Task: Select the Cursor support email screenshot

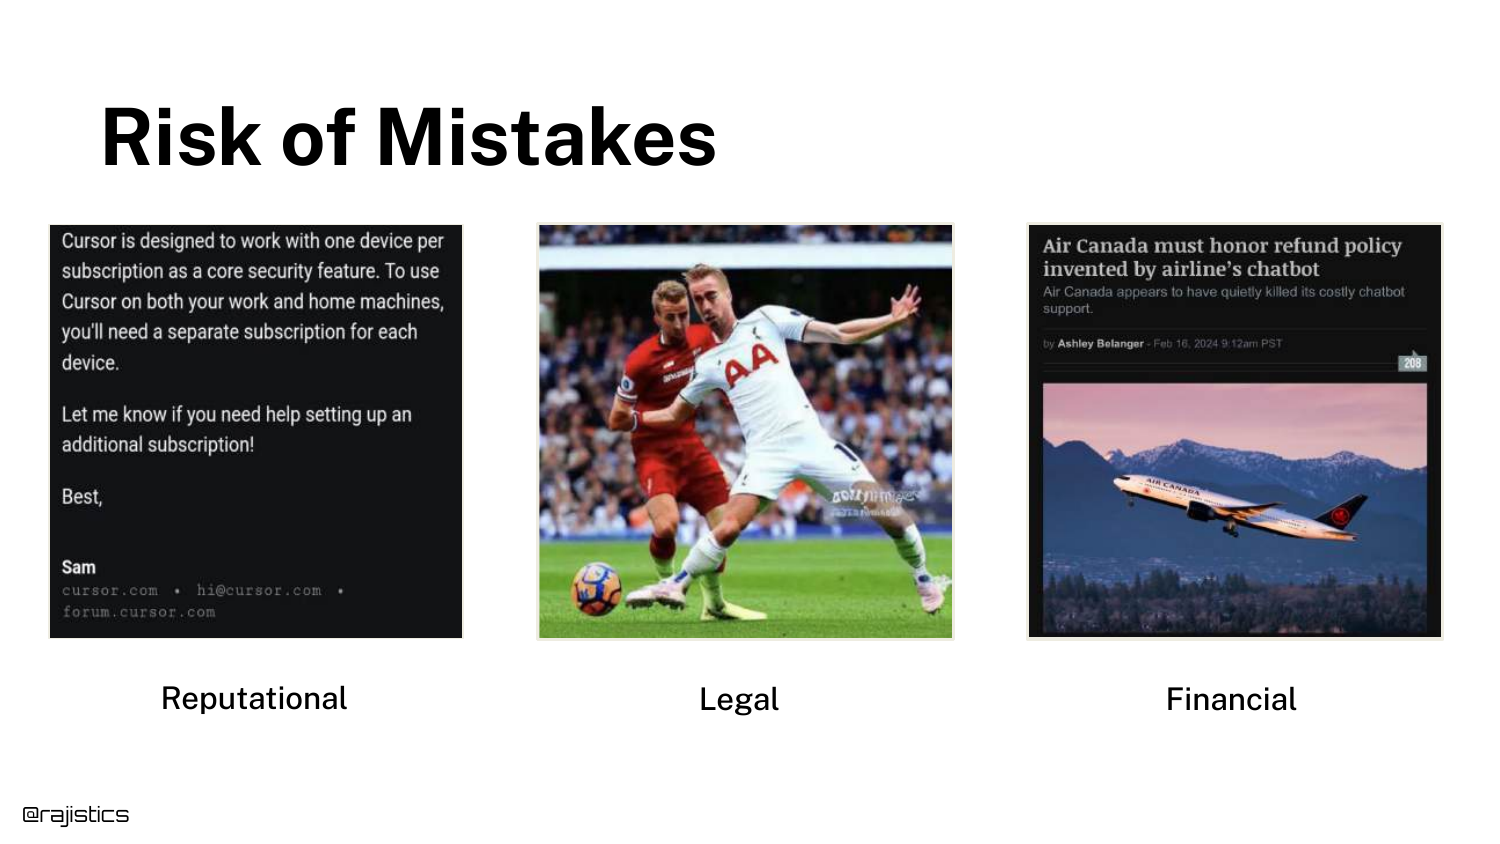Action: [256, 431]
